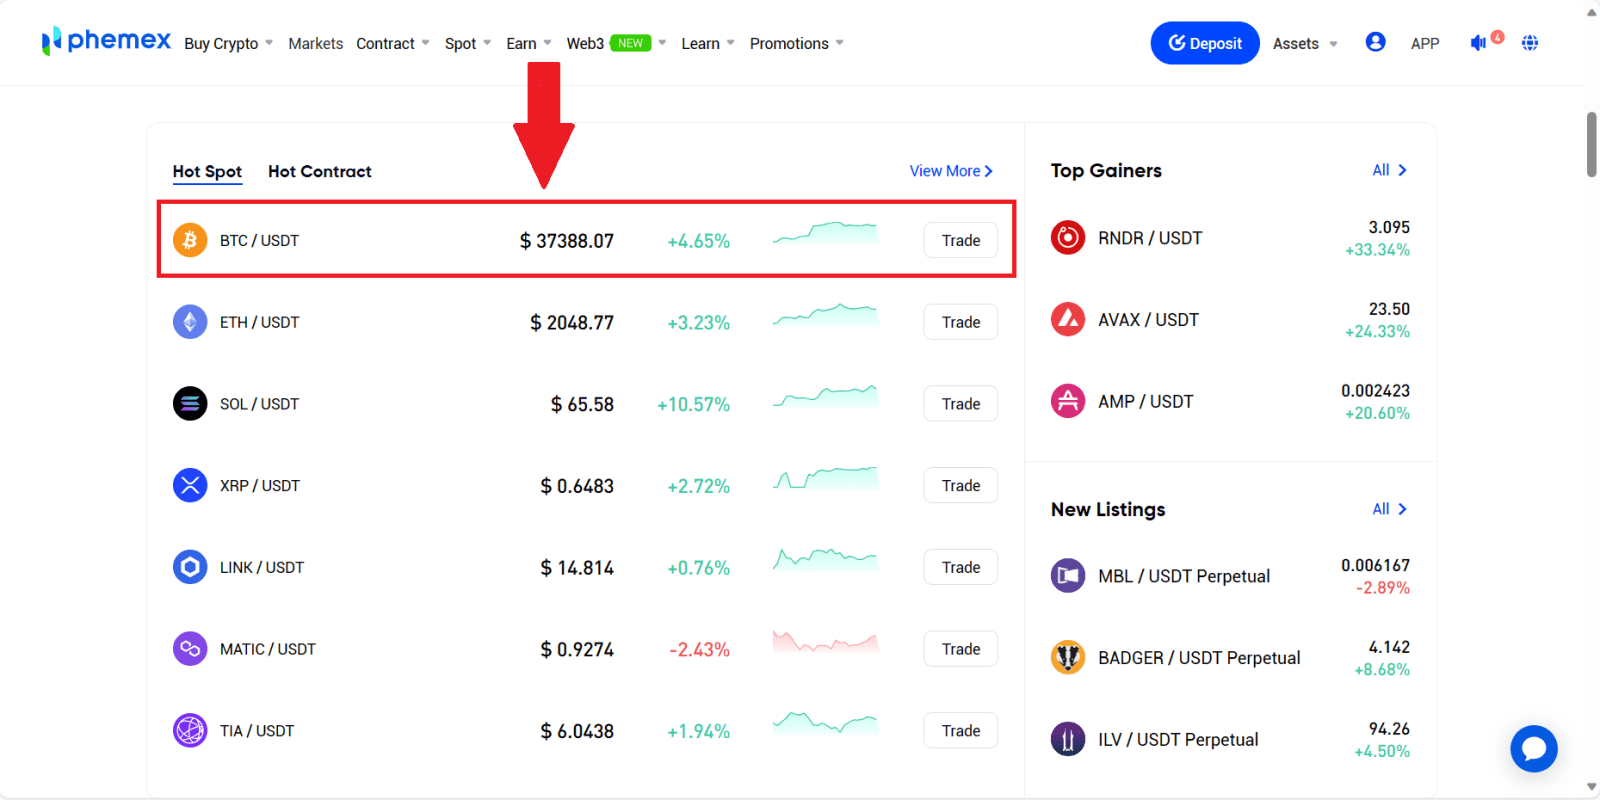Expand the Contract menu dropdown

(392, 44)
